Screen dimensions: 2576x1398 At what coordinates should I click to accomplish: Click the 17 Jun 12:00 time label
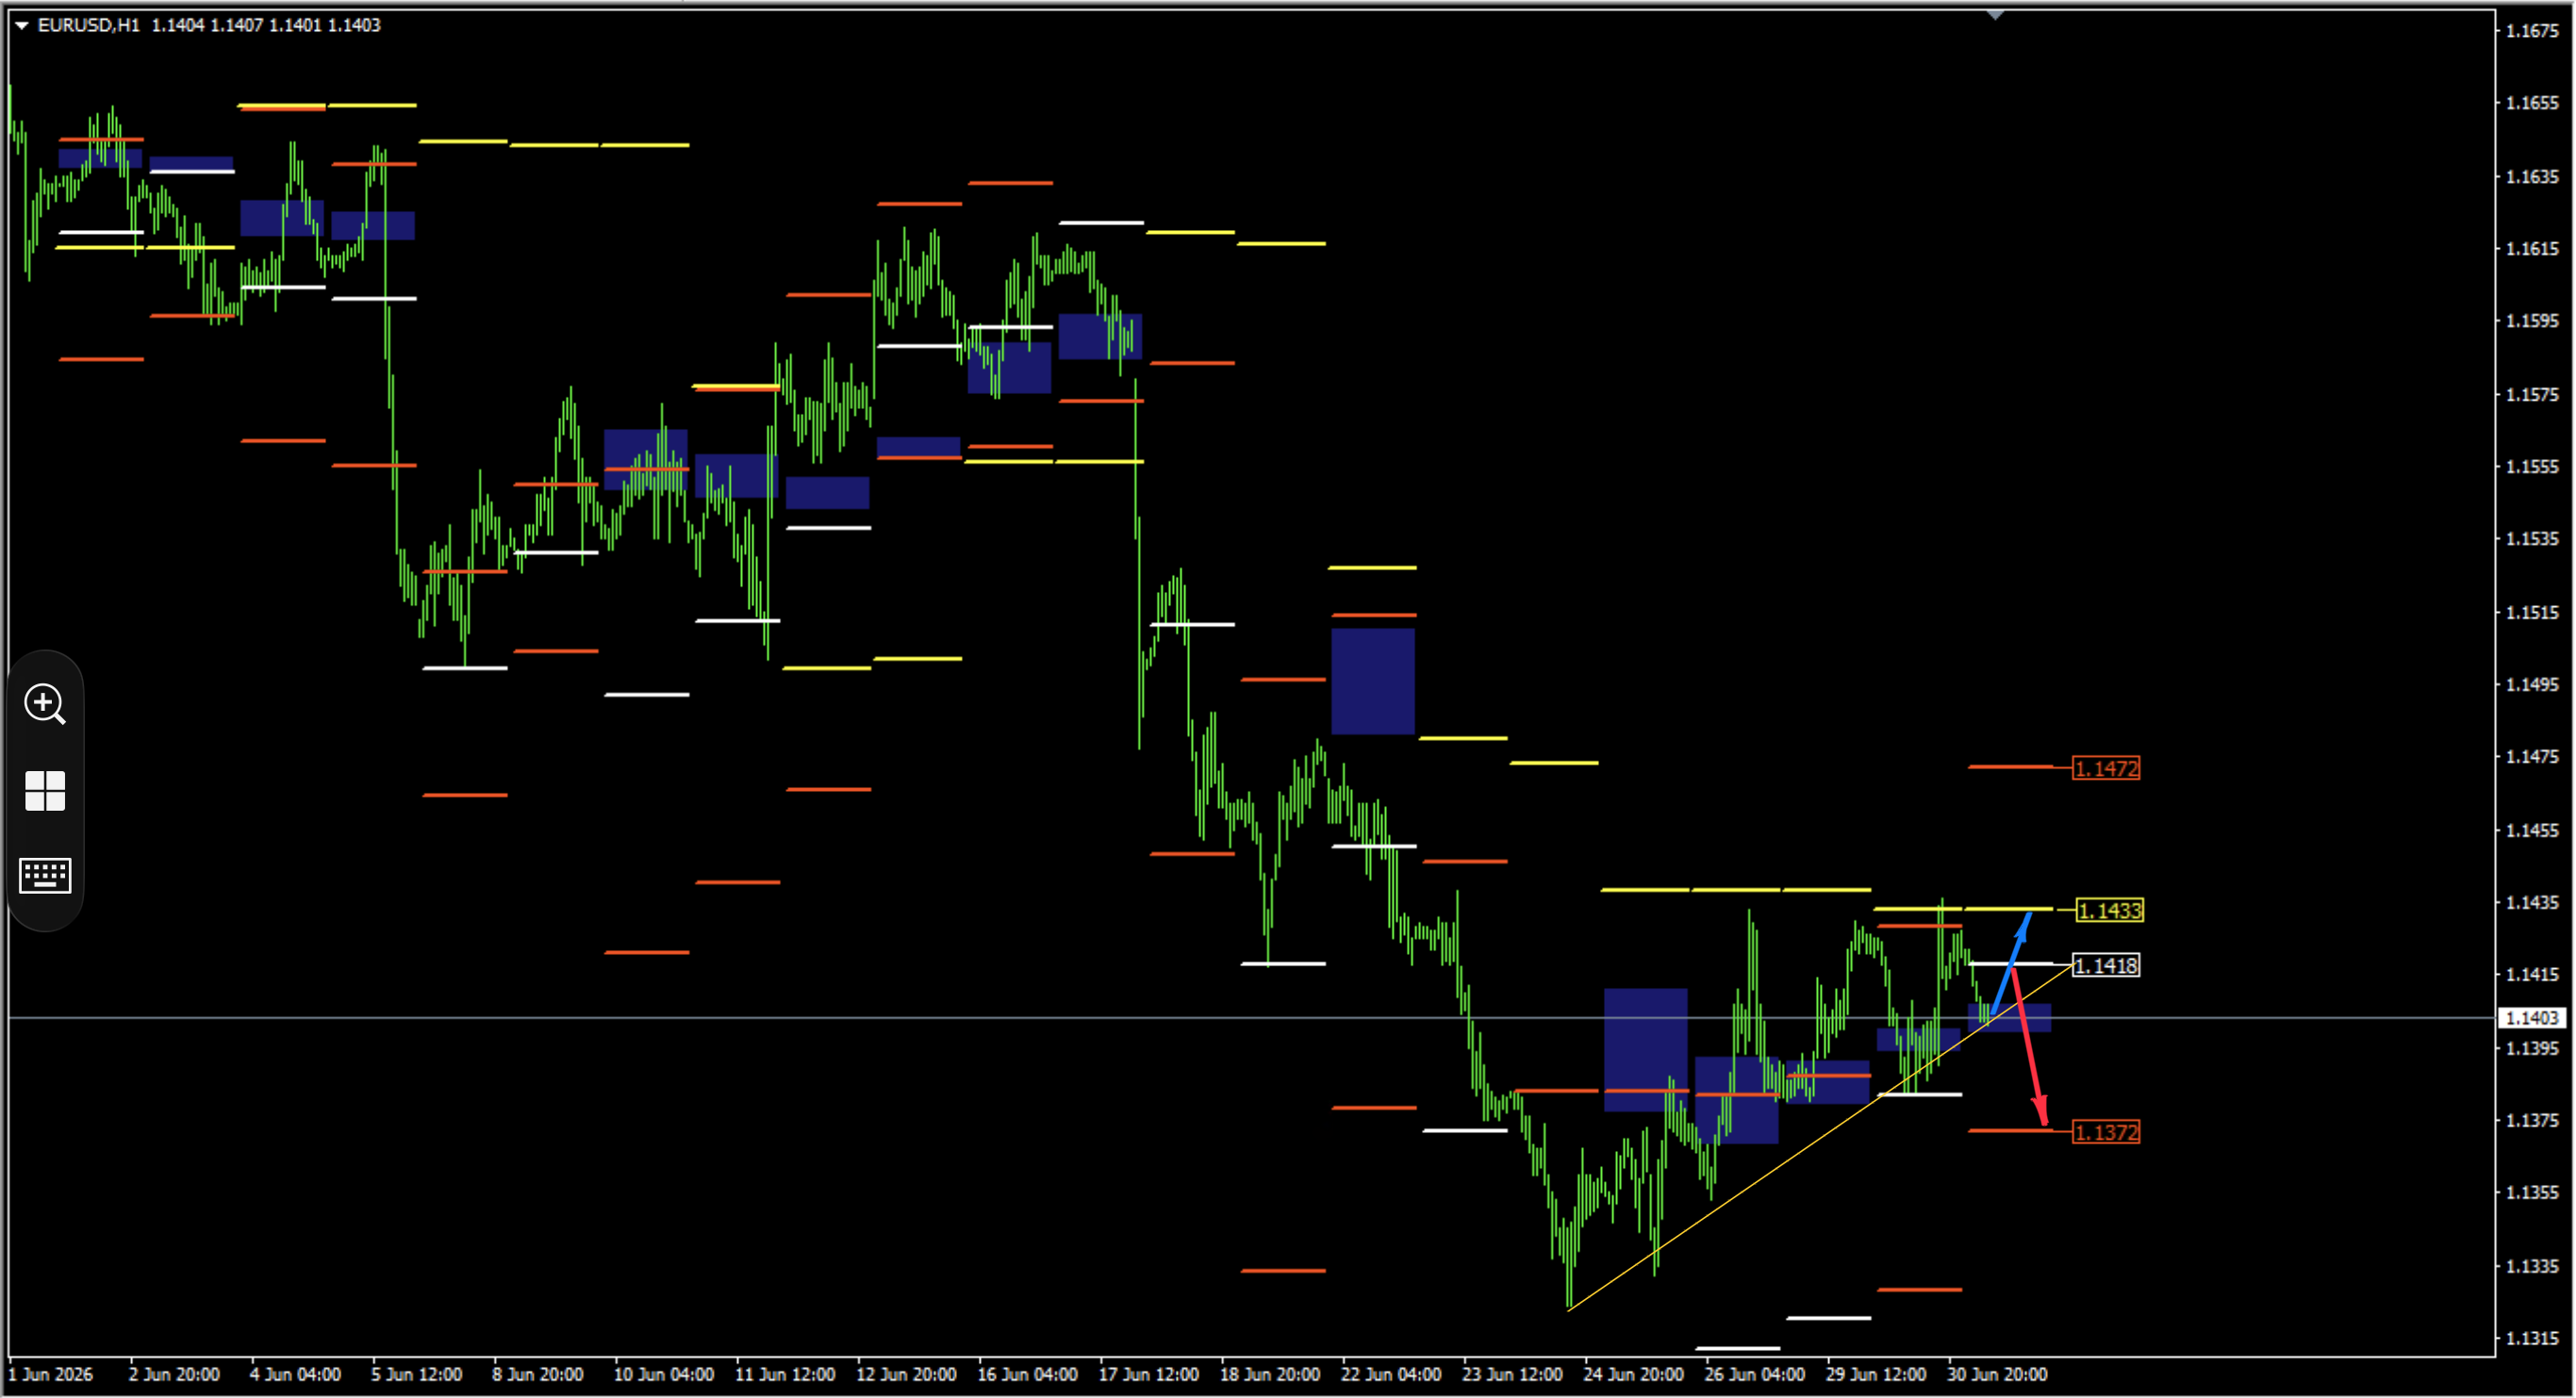click(1149, 1375)
